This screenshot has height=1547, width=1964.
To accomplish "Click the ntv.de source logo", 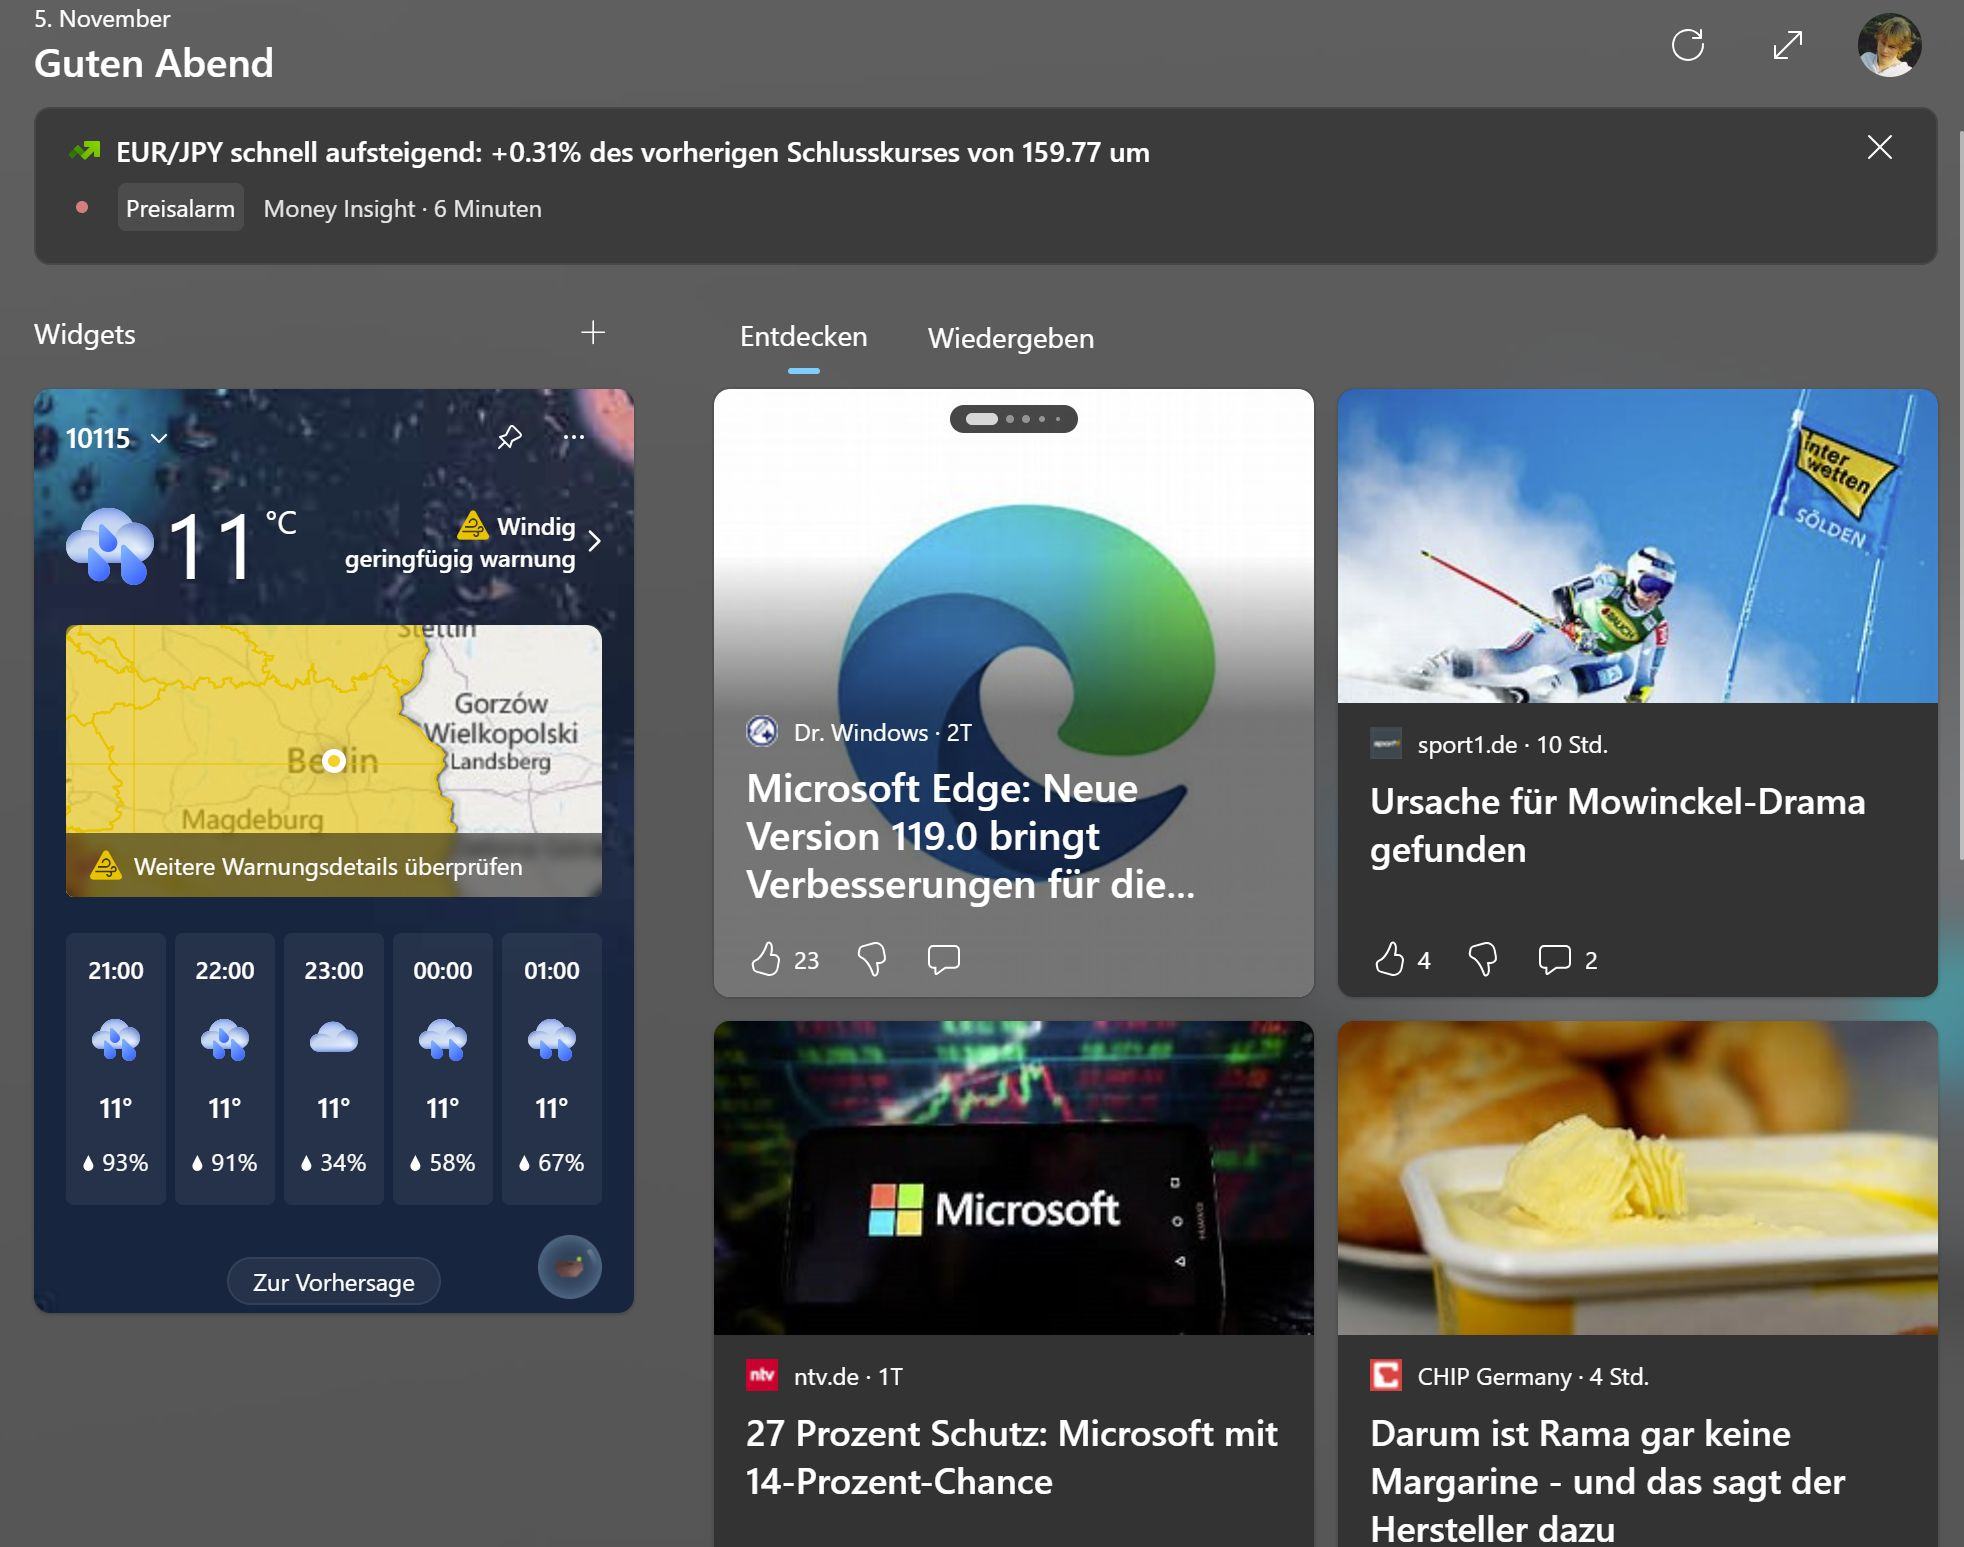I will pyautogui.click(x=762, y=1375).
